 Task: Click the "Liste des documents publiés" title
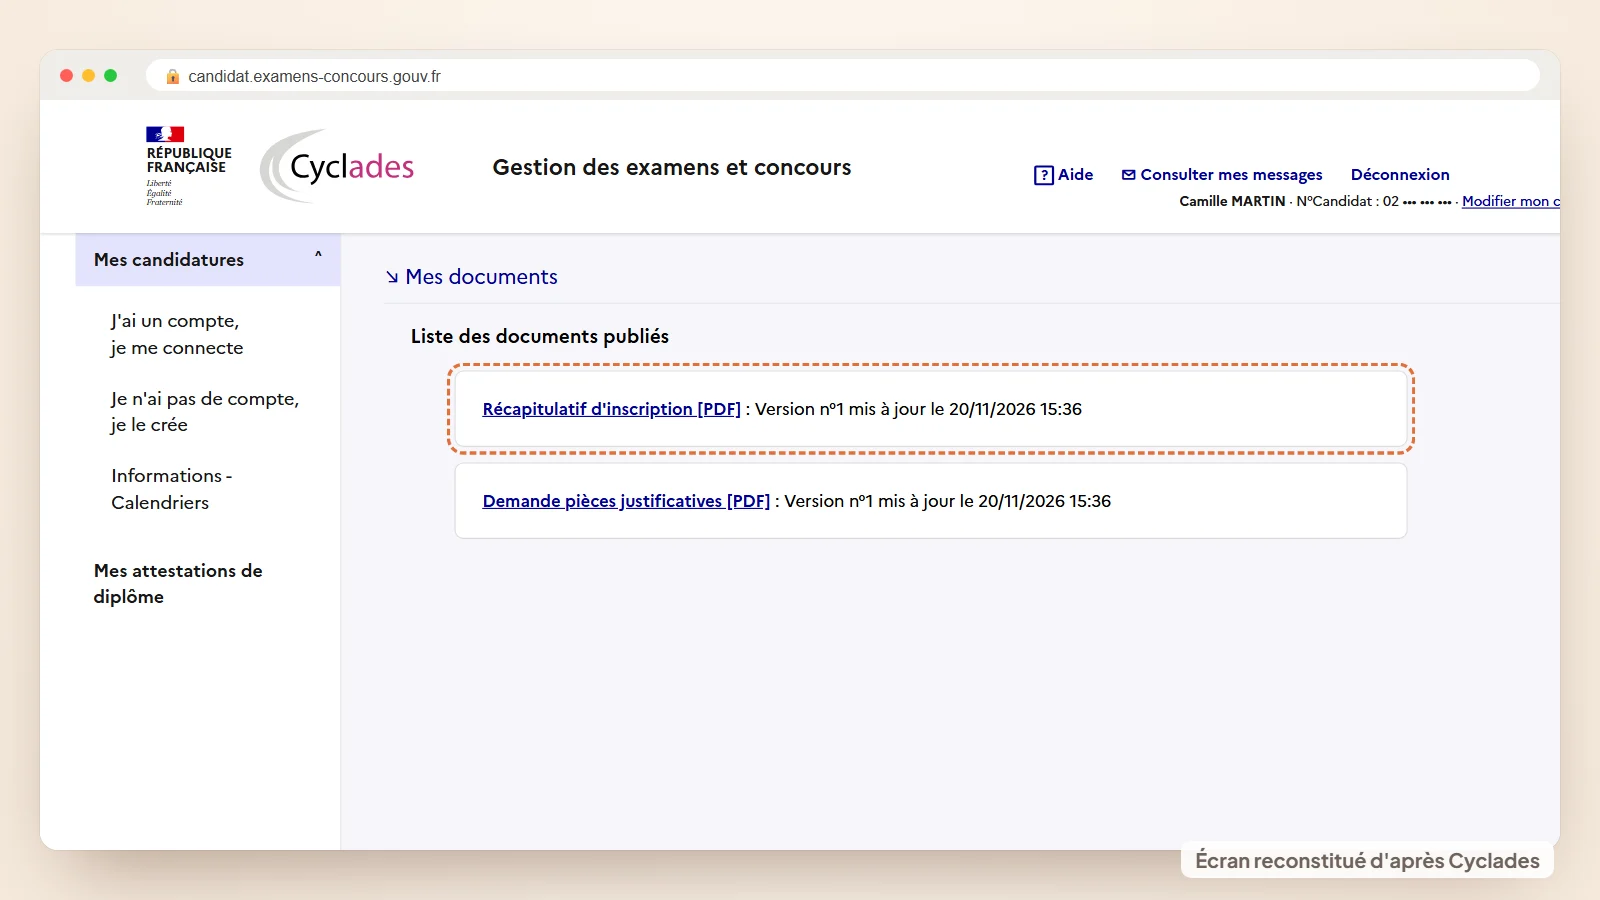coord(540,336)
